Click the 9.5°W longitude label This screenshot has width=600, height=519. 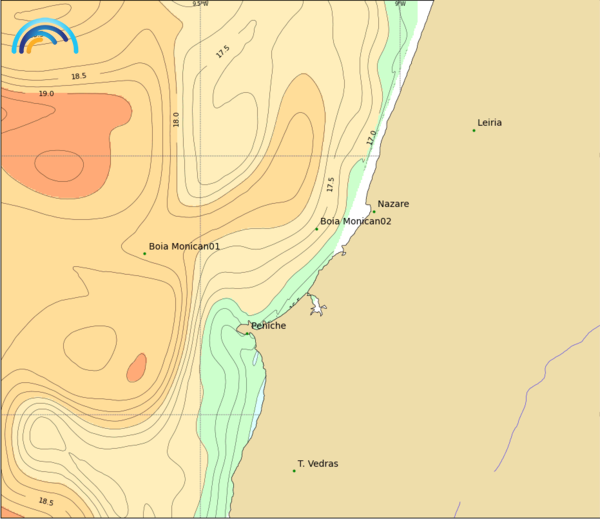(x=200, y=4)
